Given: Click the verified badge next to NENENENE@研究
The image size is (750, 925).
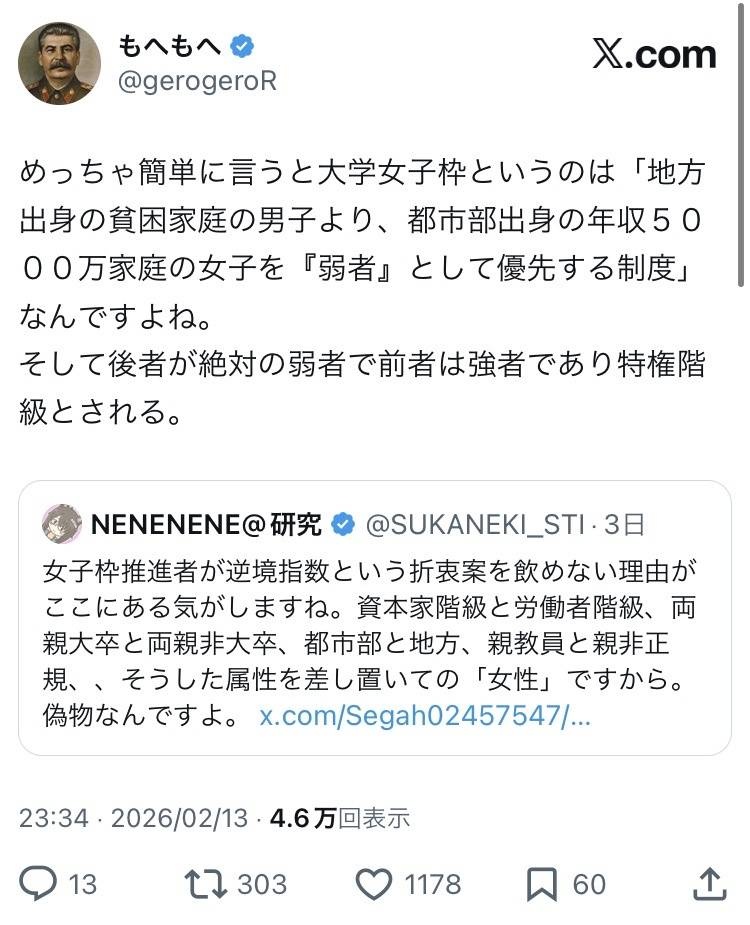Looking at the screenshot, I should click(x=342, y=523).
